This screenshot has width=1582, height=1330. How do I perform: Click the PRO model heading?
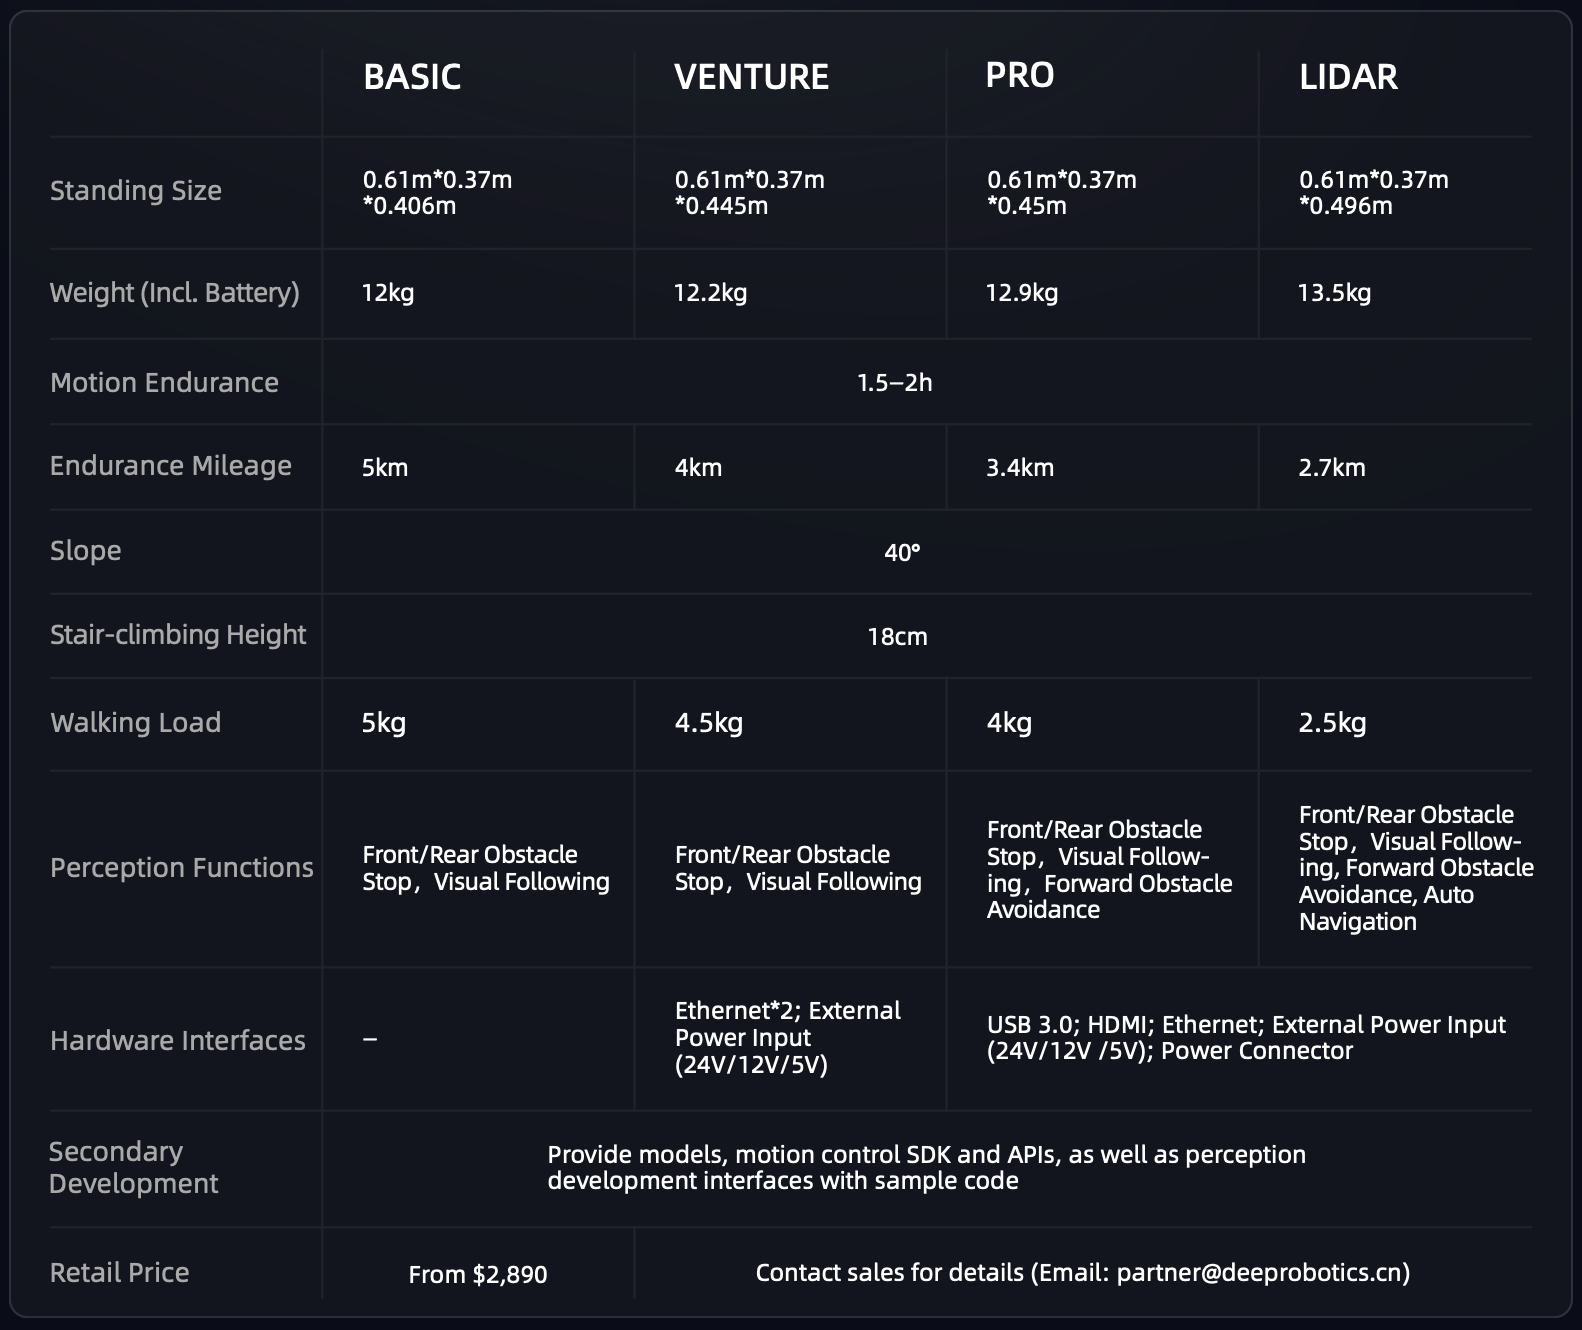click(1019, 75)
